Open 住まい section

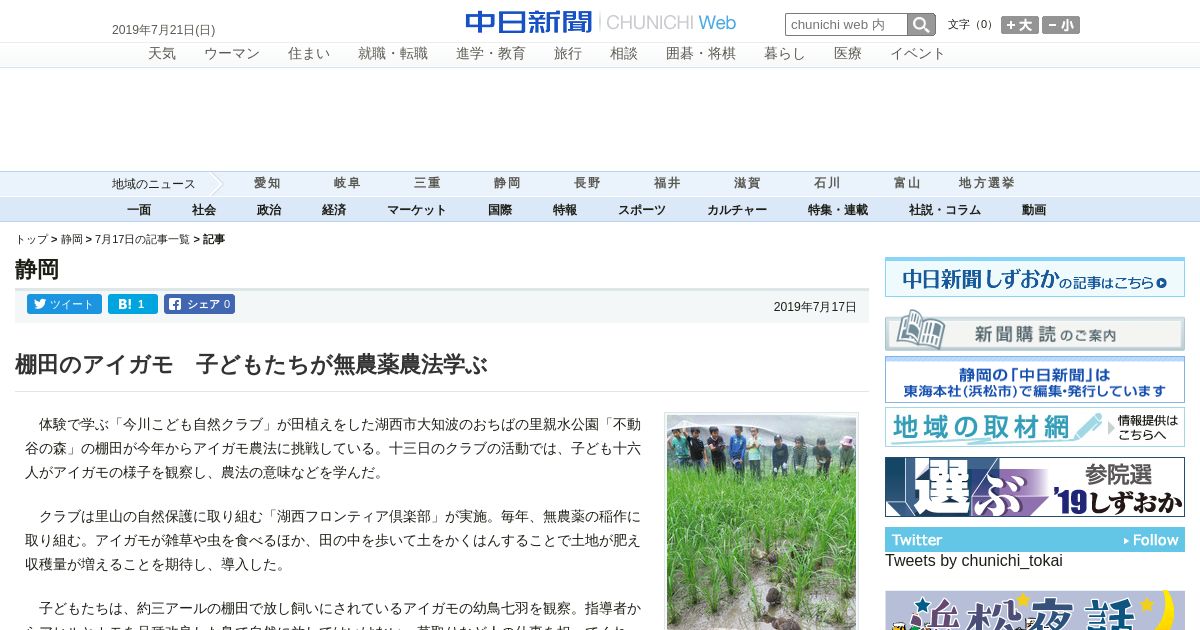coord(309,54)
